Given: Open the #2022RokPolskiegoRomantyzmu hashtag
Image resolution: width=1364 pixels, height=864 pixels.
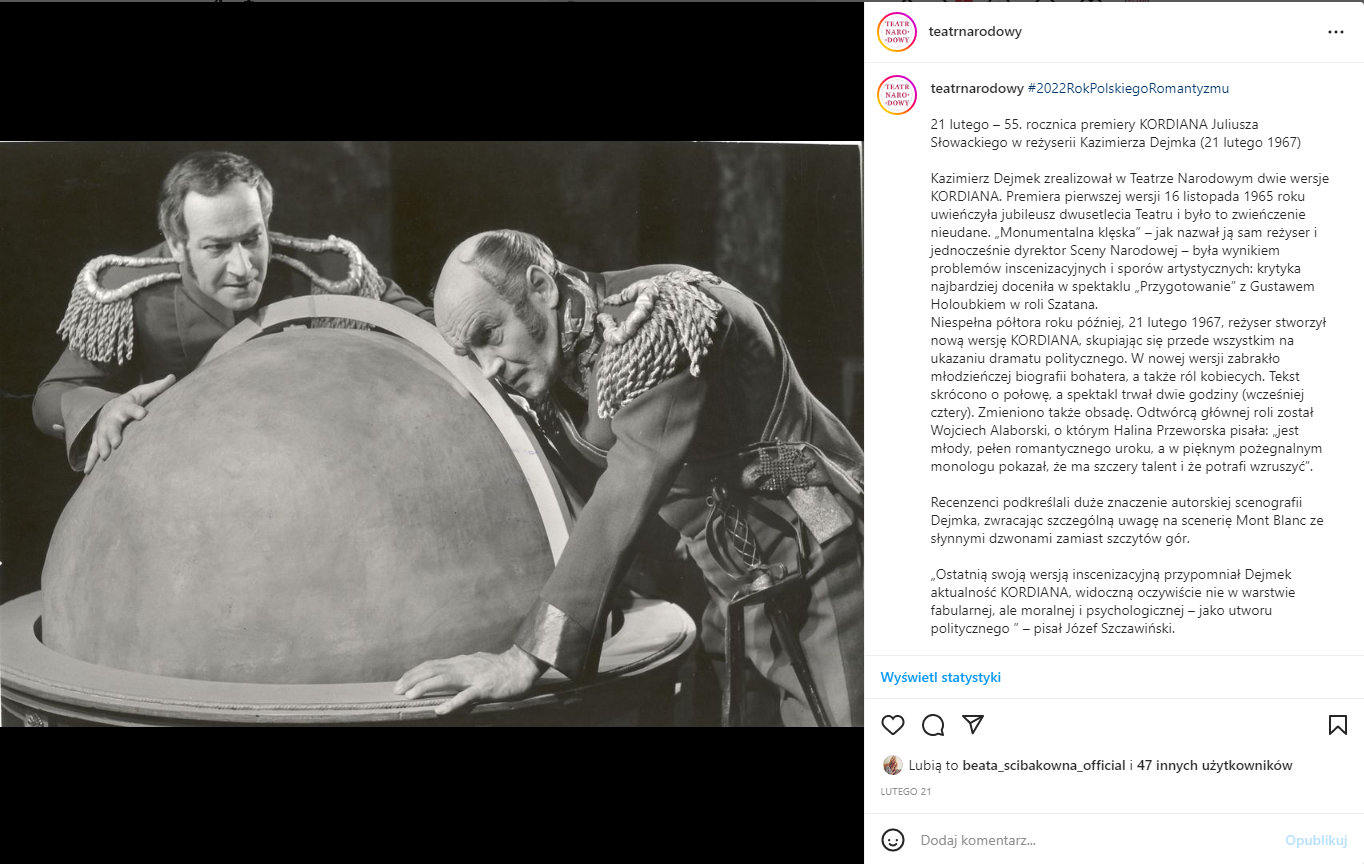Looking at the screenshot, I should coord(1128,88).
